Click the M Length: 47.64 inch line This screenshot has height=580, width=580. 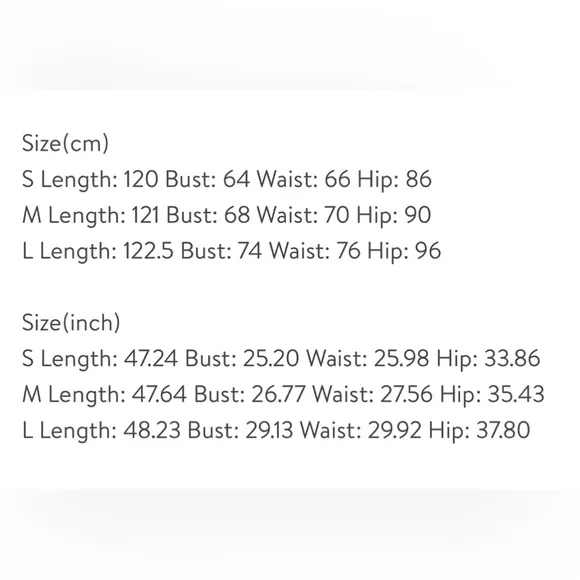tap(283, 394)
